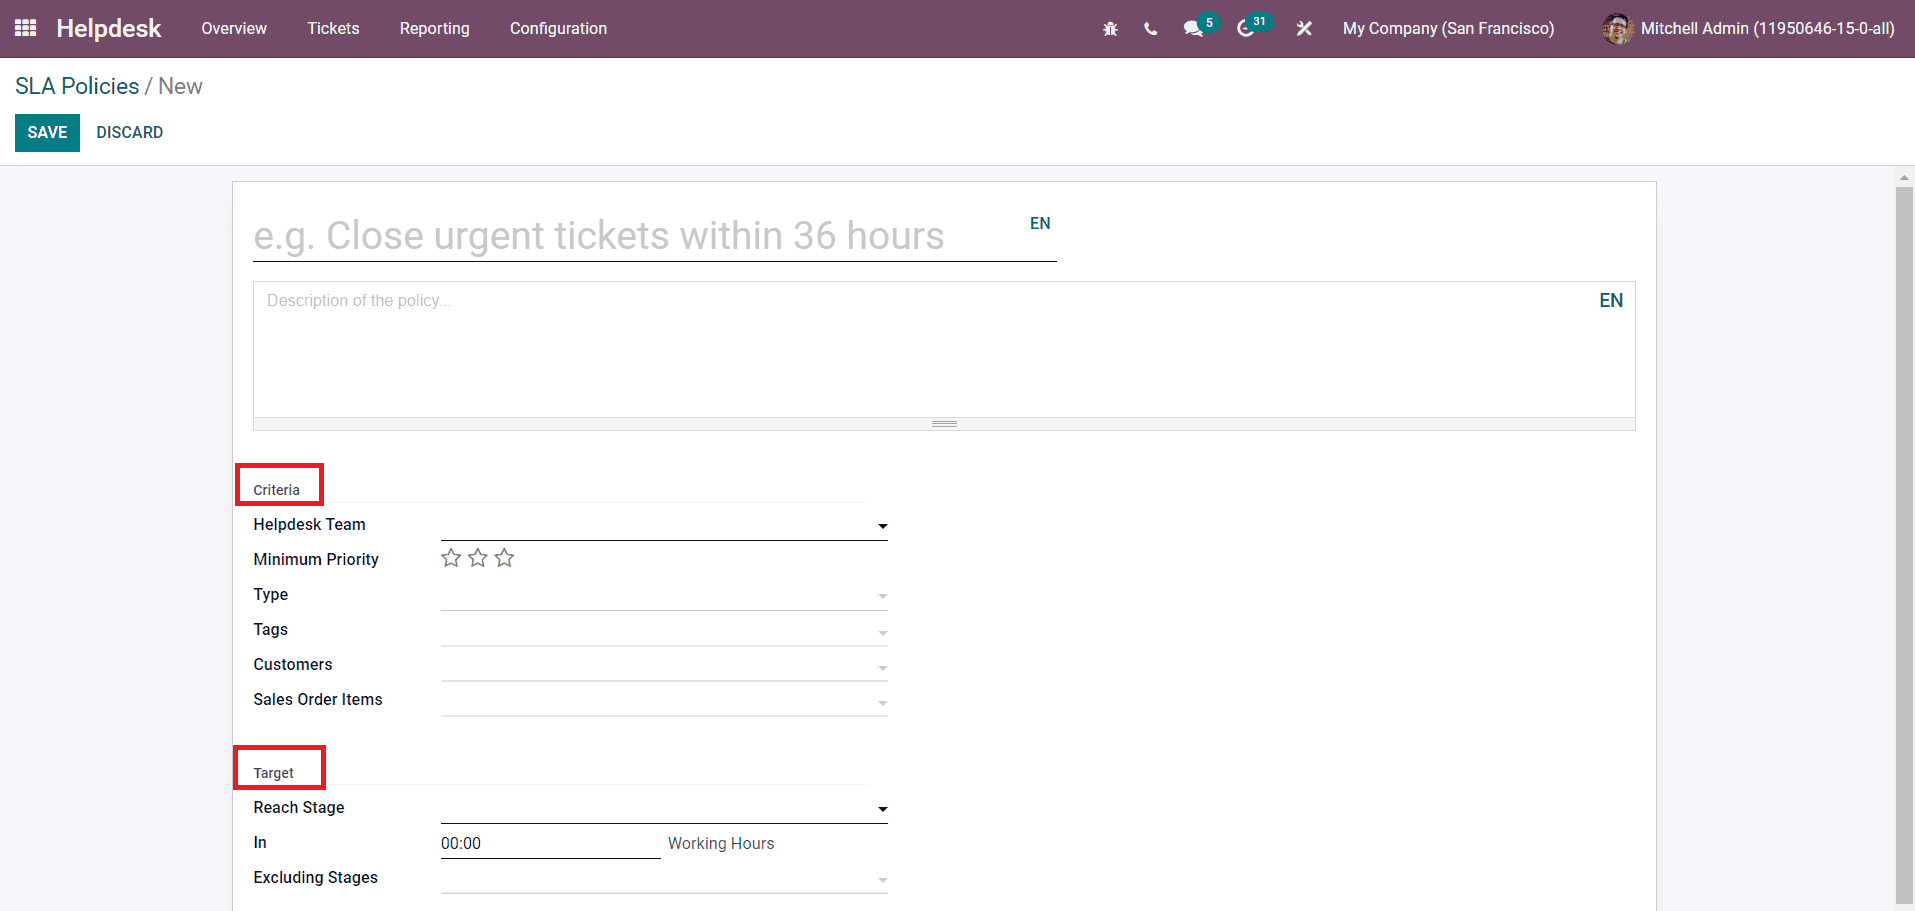Set minimum priority to one star
The width and height of the screenshot is (1915, 911).
coord(450,558)
